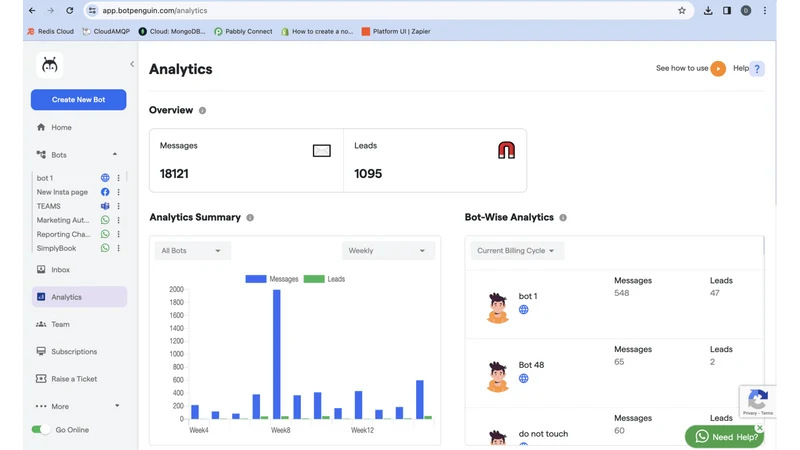Click the Messages envelope icon

[321, 151]
